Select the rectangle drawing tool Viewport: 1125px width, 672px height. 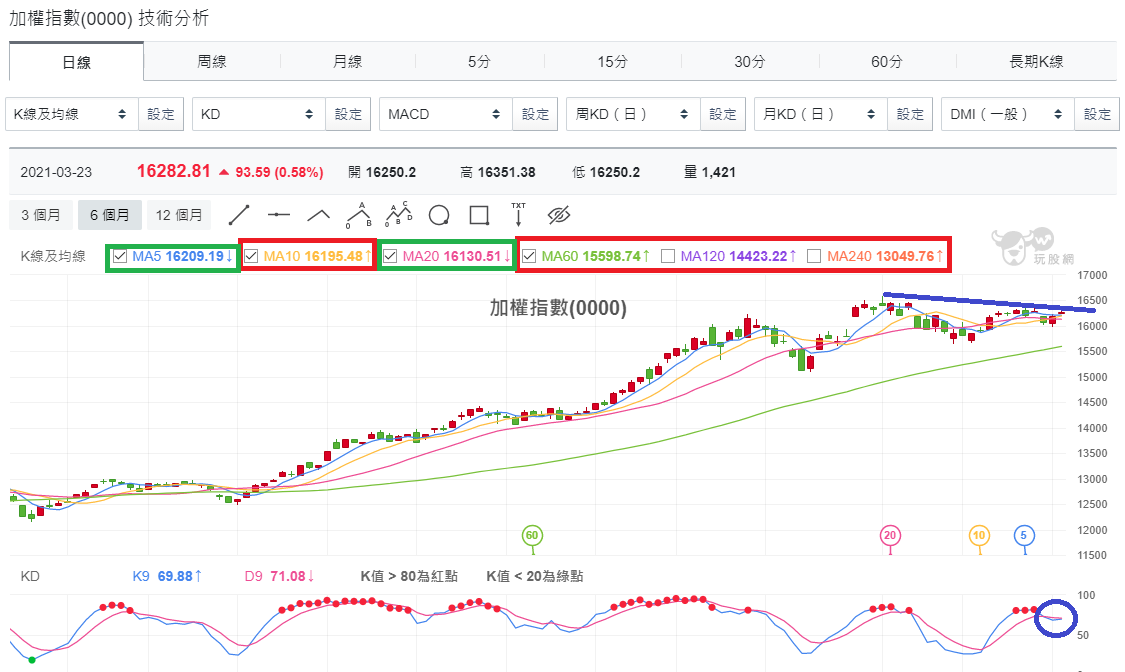click(479, 215)
